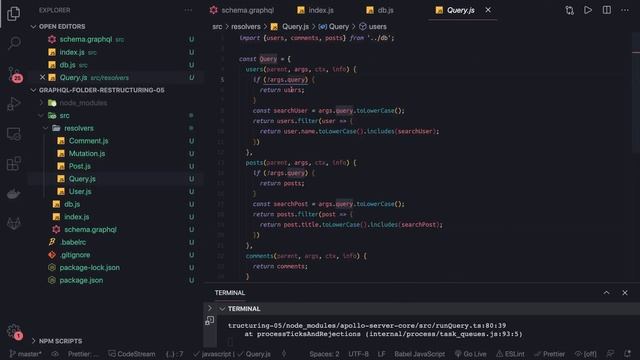Open the Search view in activity bar

[14, 43]
